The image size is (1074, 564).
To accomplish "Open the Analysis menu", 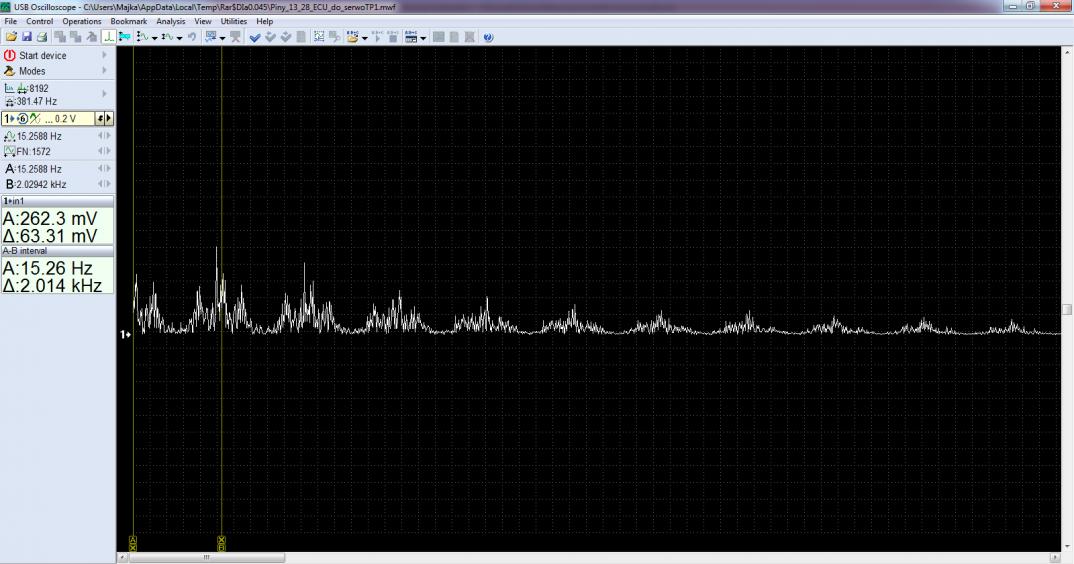I will click(x=171, y=21).
